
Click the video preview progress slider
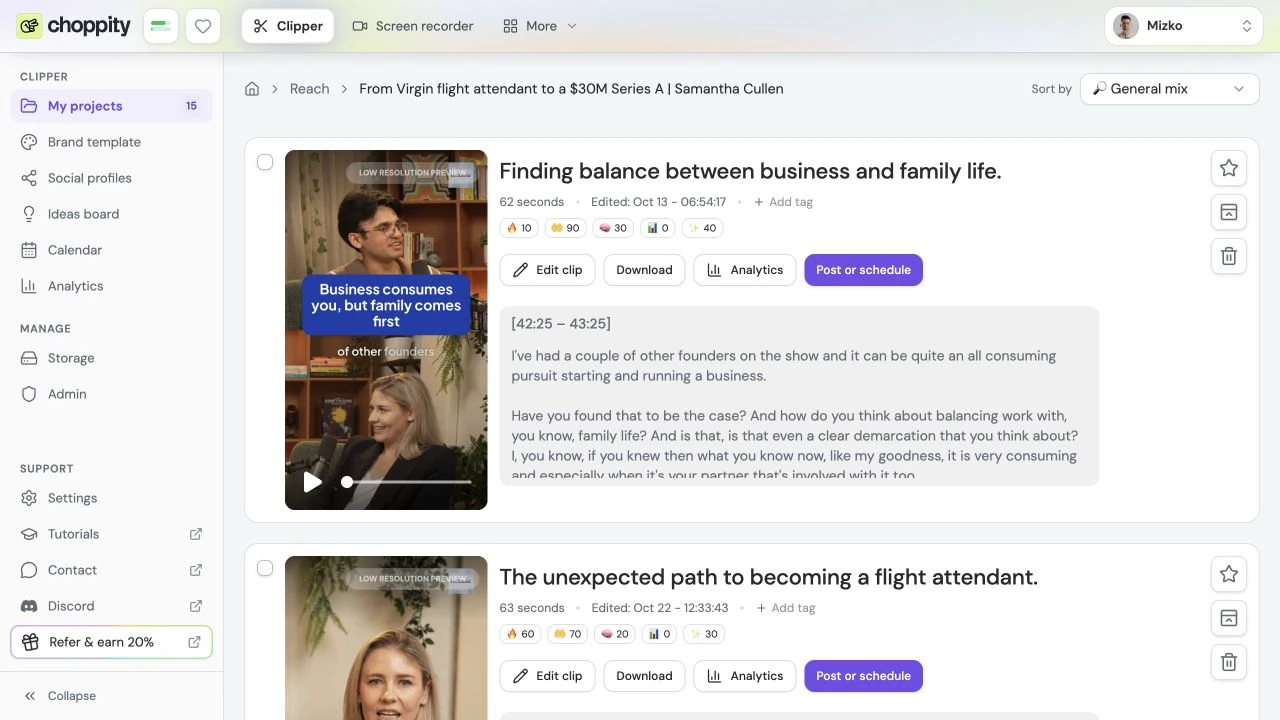(x=406, y=482)
